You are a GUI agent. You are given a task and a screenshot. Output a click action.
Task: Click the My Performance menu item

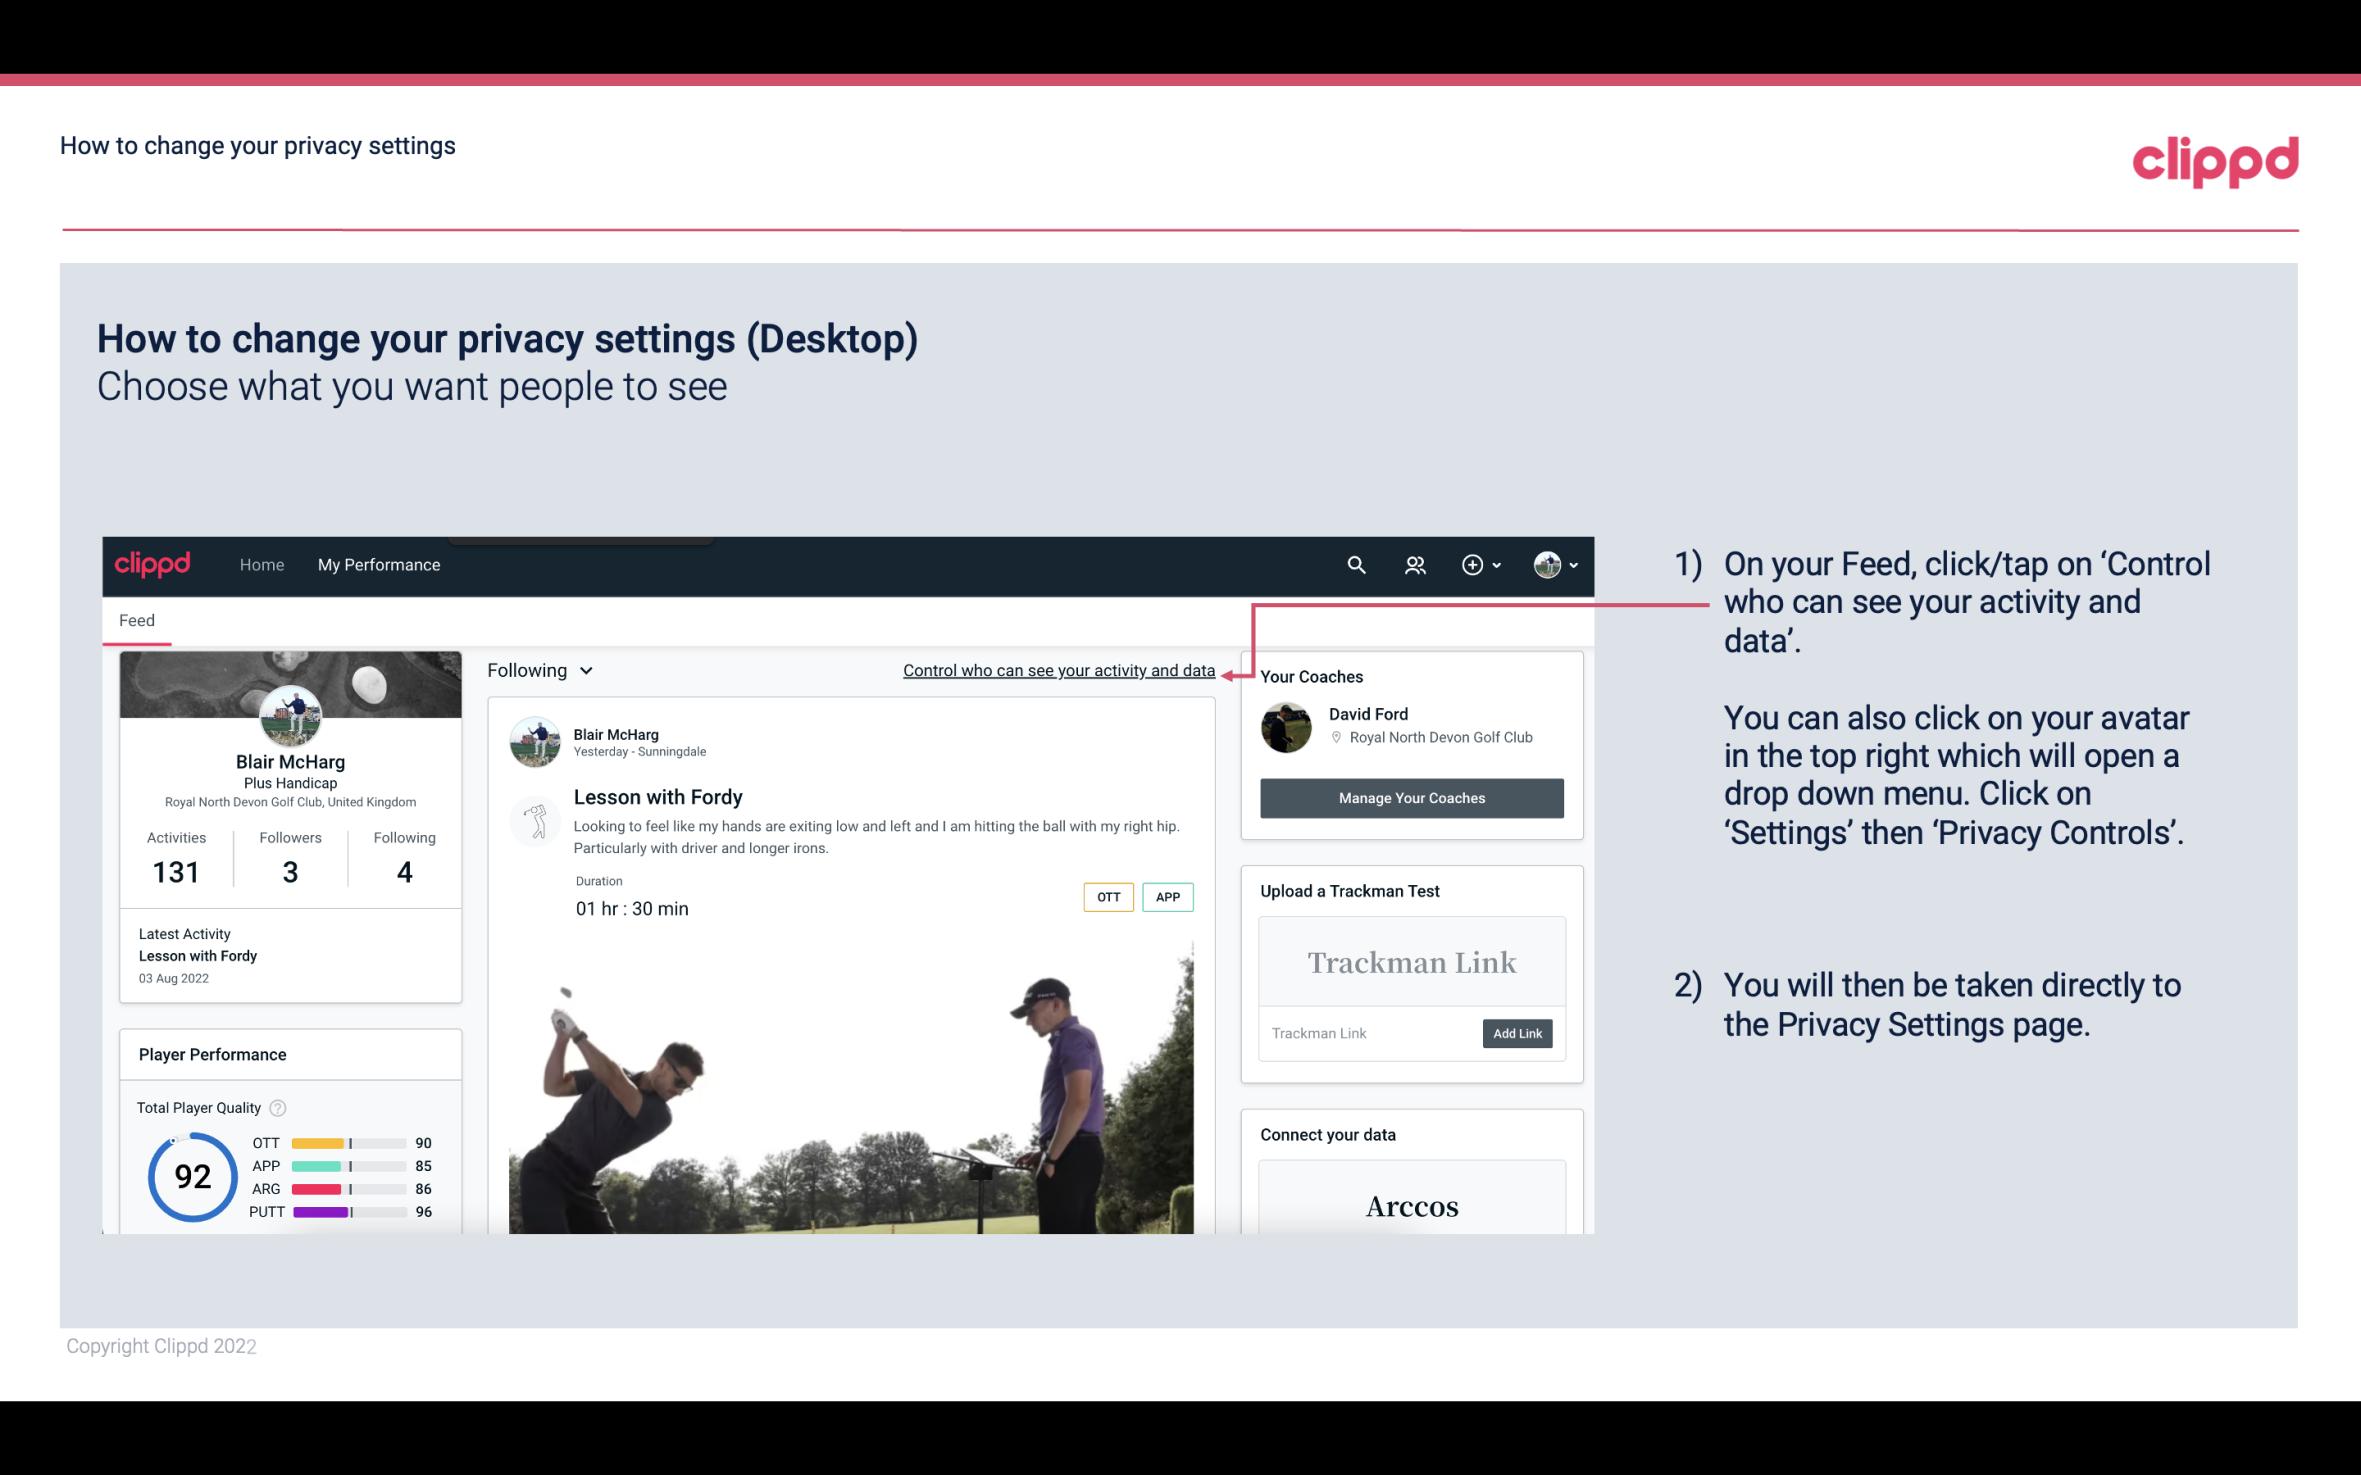click(377, 564)
